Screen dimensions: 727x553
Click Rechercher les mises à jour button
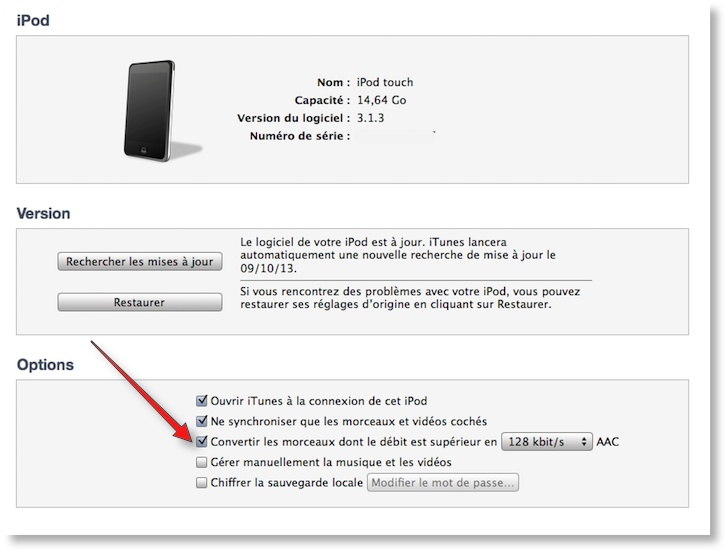[x=140, y=261]
